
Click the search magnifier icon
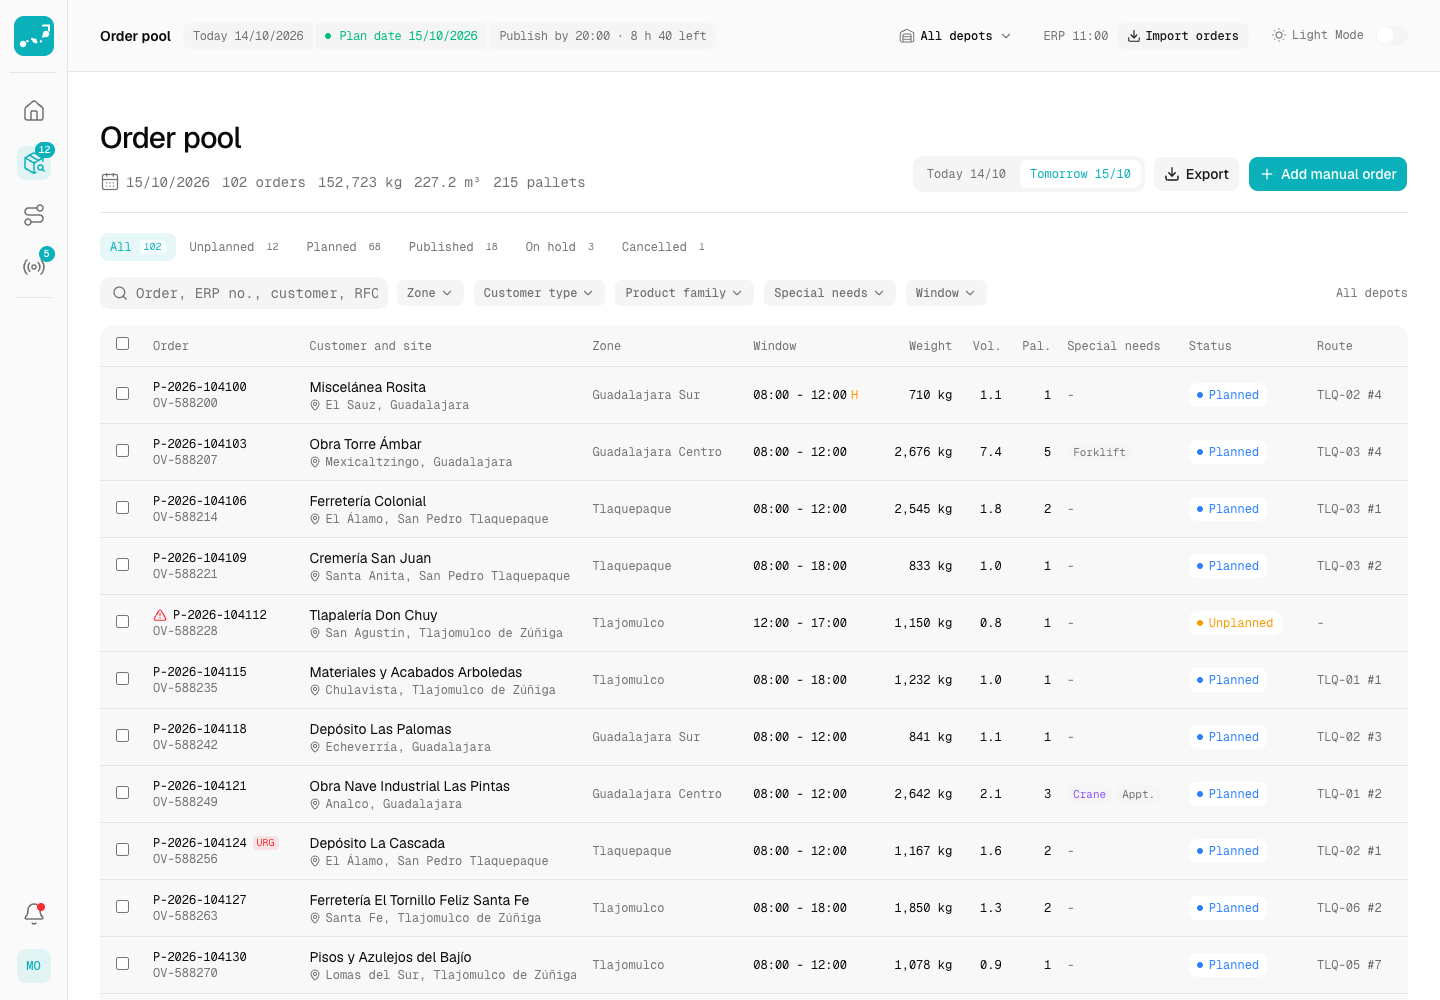pyautogui.click(x=120, y=293)
